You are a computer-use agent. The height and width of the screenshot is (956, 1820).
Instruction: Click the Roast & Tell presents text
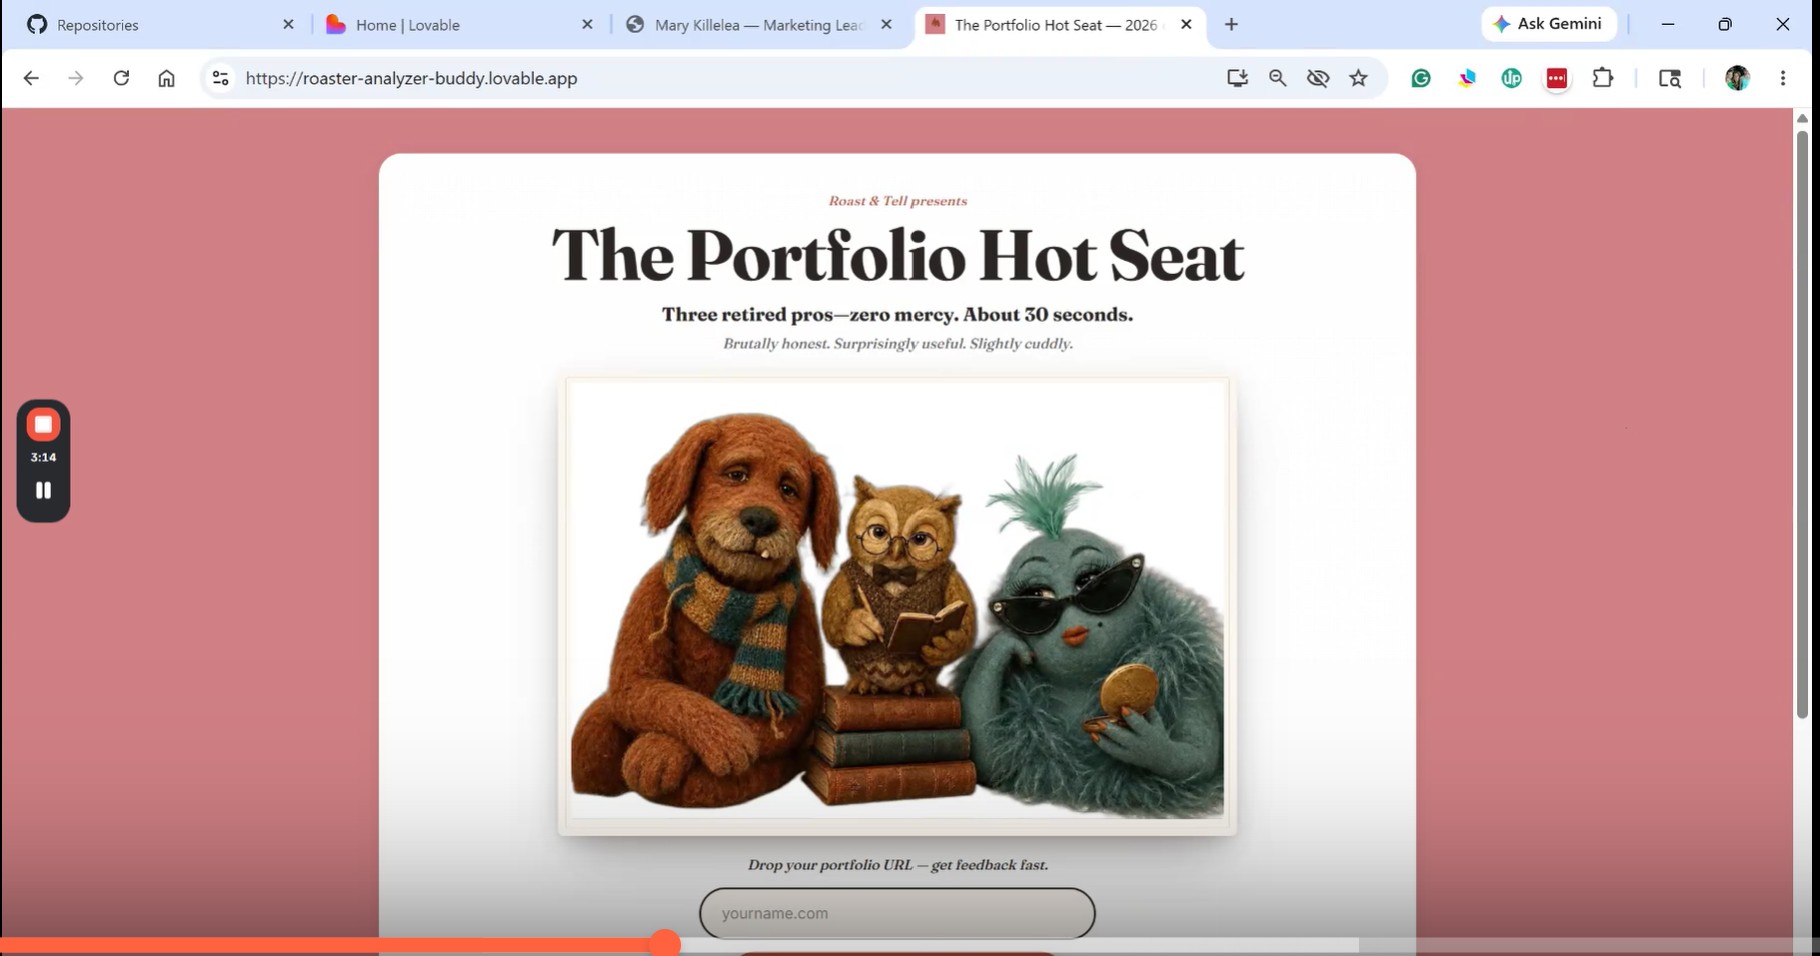pos(897,201)
